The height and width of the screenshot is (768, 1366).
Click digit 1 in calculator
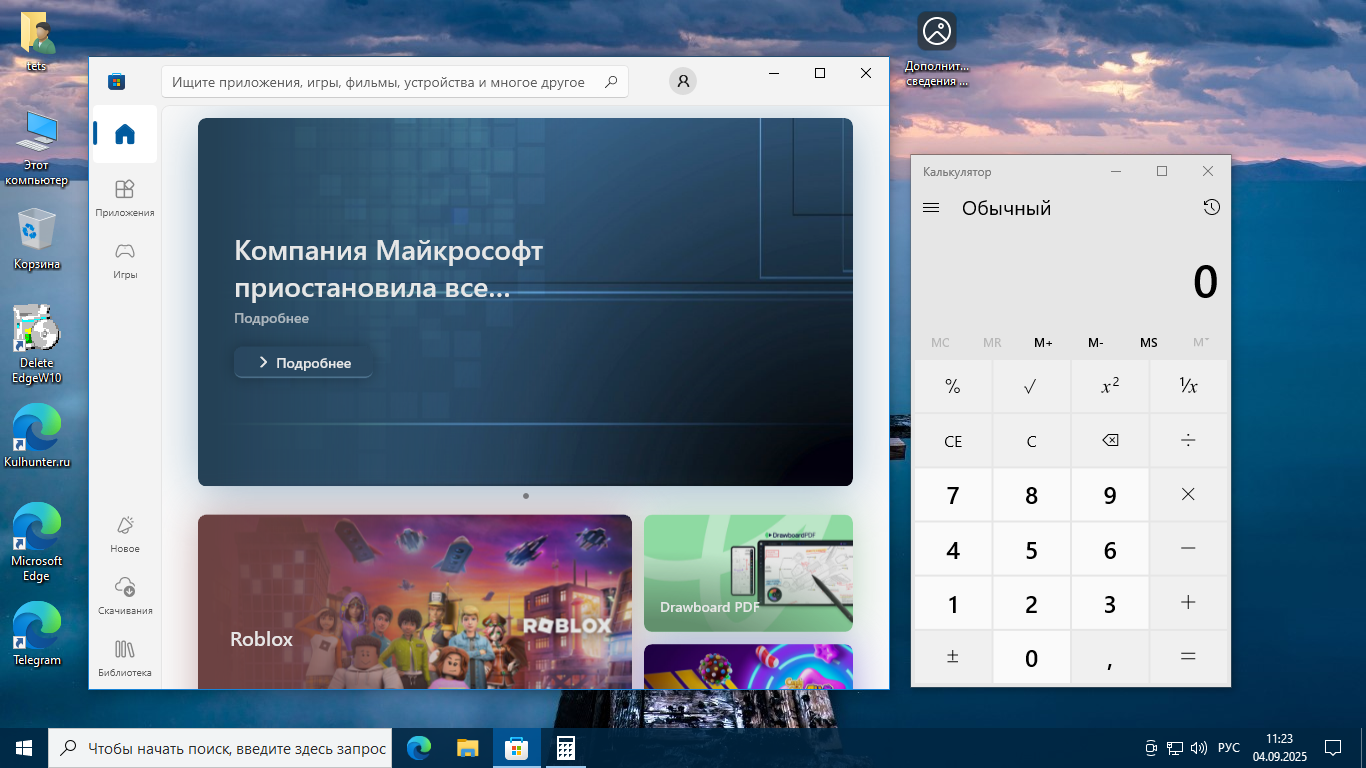tap(953, 602)
